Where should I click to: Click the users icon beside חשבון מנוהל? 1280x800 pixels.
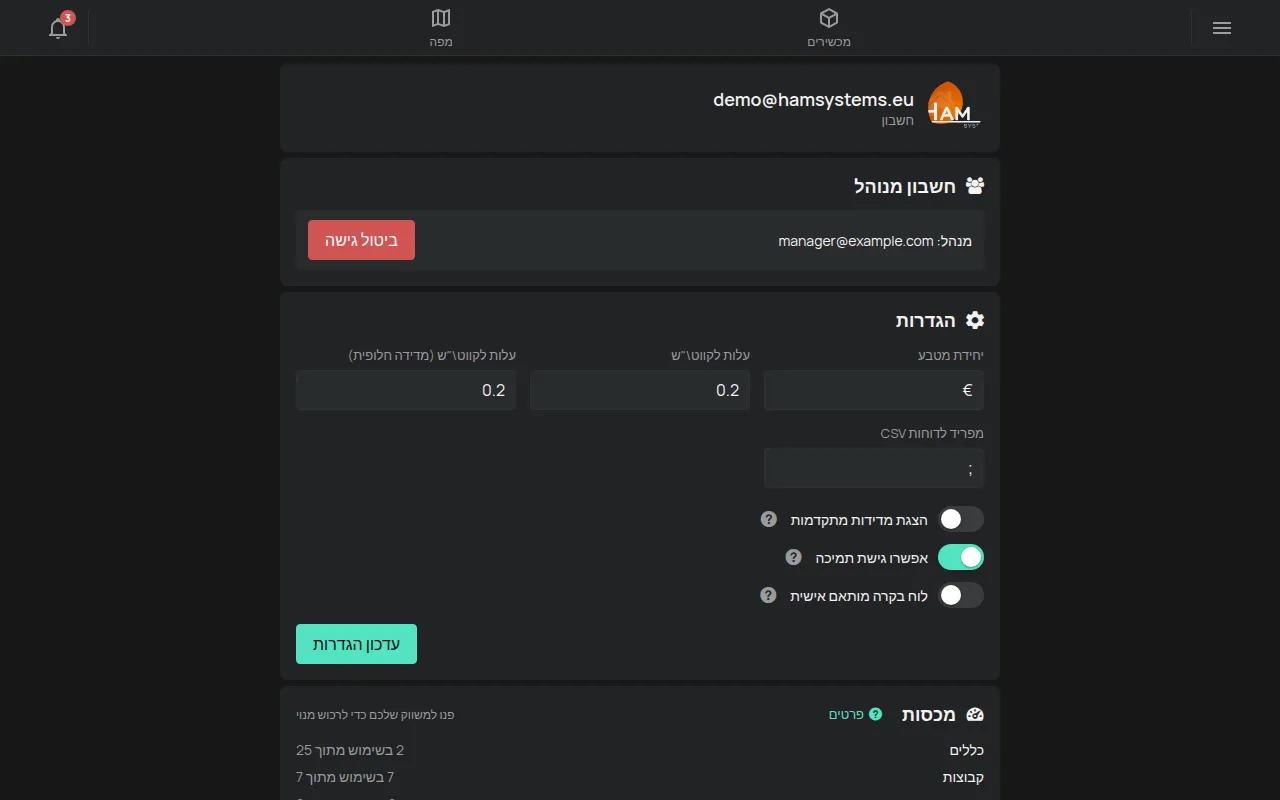[x=975, y=185]
